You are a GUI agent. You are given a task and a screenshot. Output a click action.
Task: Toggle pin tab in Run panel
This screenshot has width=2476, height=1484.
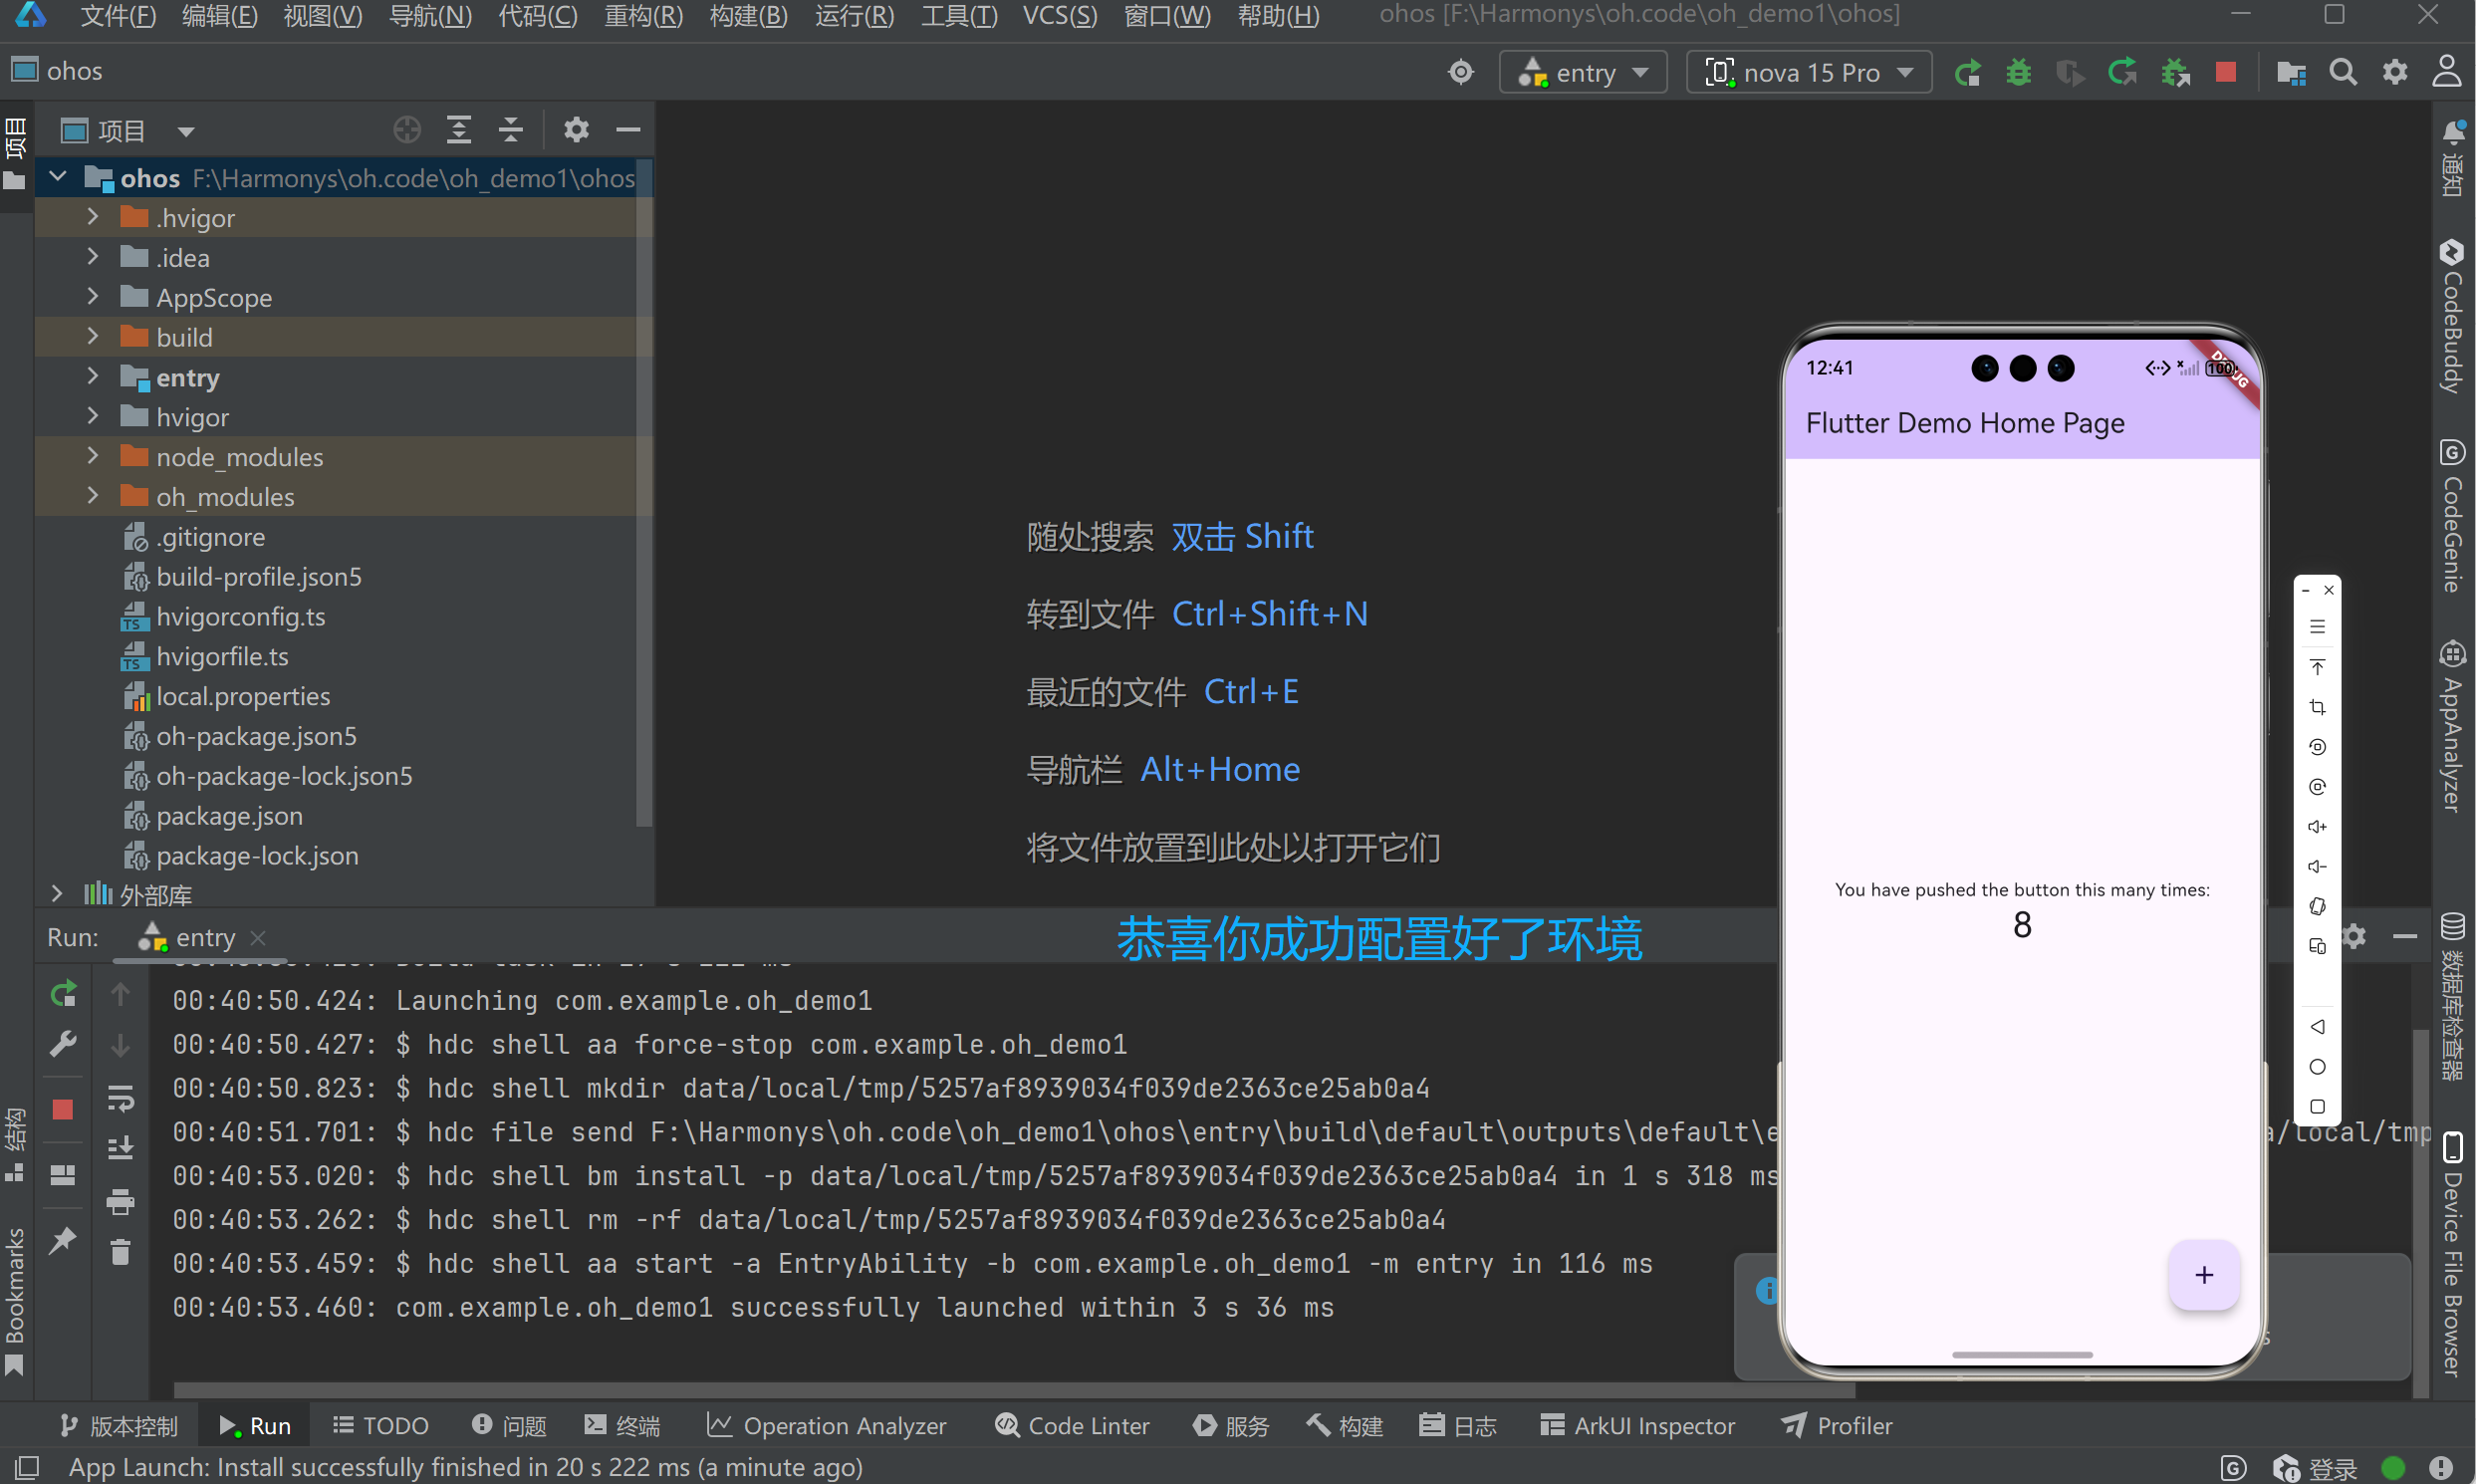point(63,1241)
